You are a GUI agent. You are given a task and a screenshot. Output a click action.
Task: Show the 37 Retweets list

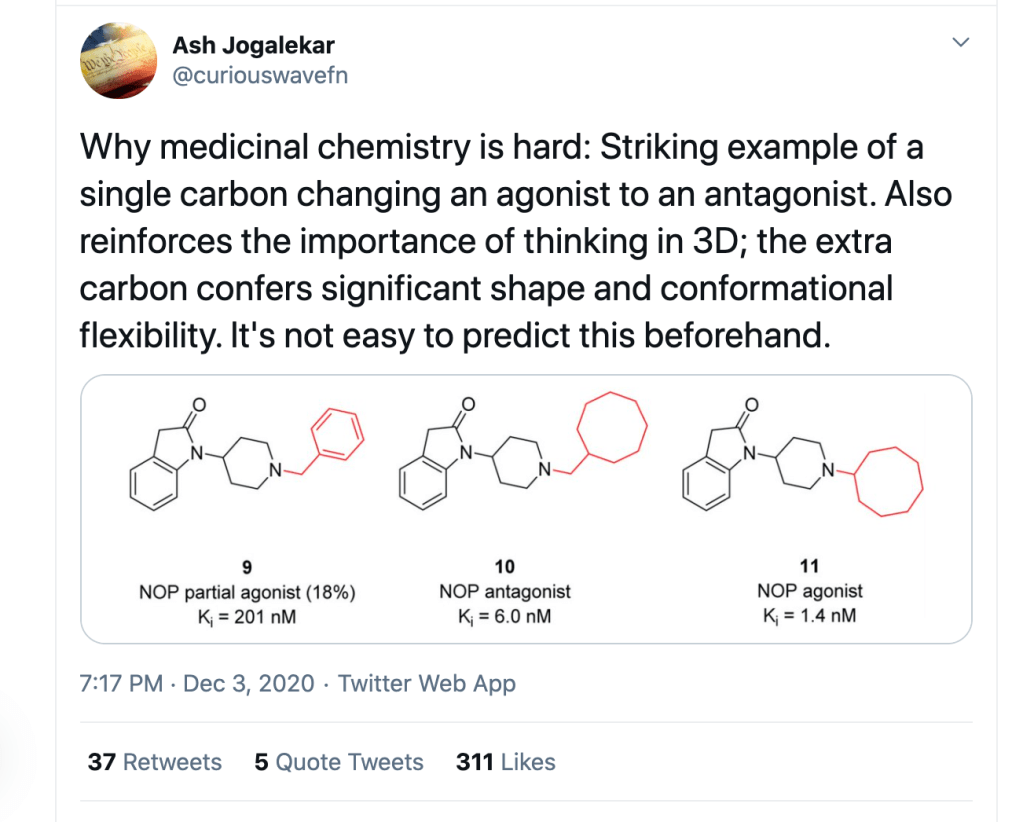(155, 762)
